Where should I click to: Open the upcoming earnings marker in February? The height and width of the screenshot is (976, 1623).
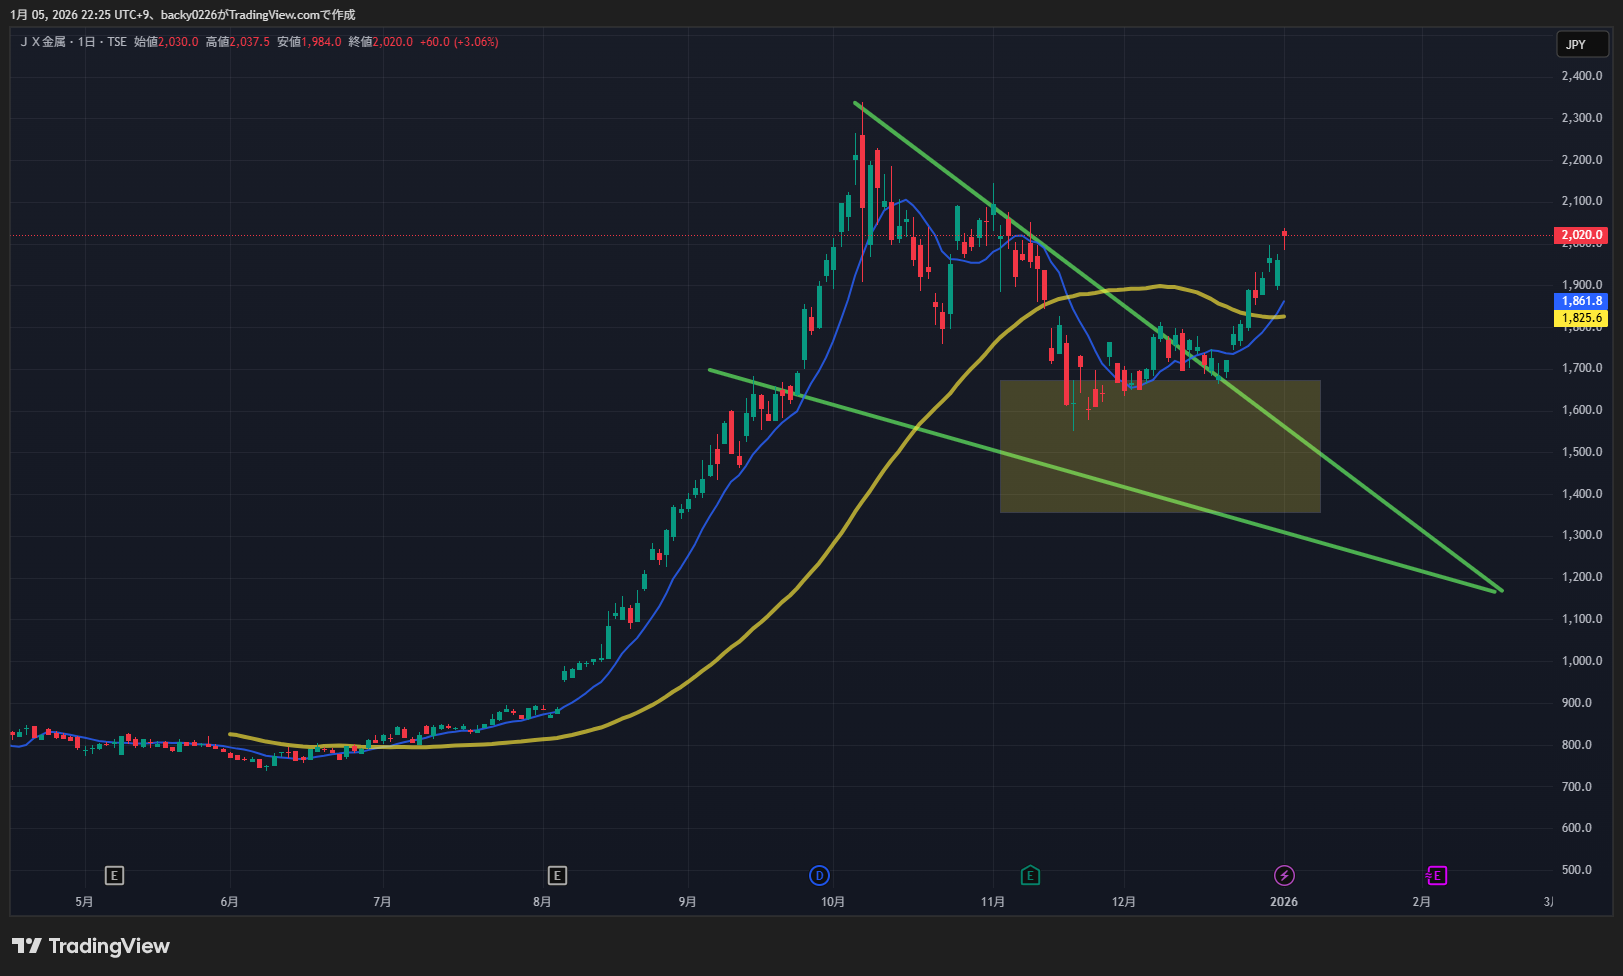pos(1436,876)
